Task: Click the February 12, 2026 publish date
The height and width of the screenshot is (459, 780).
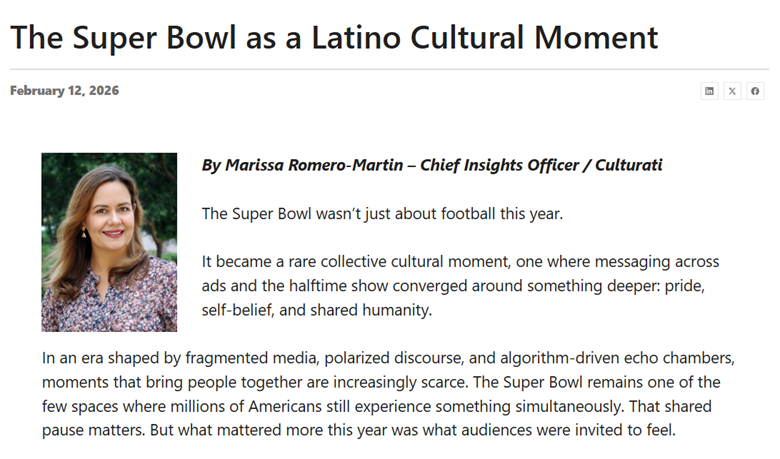Action: [64, 91]
